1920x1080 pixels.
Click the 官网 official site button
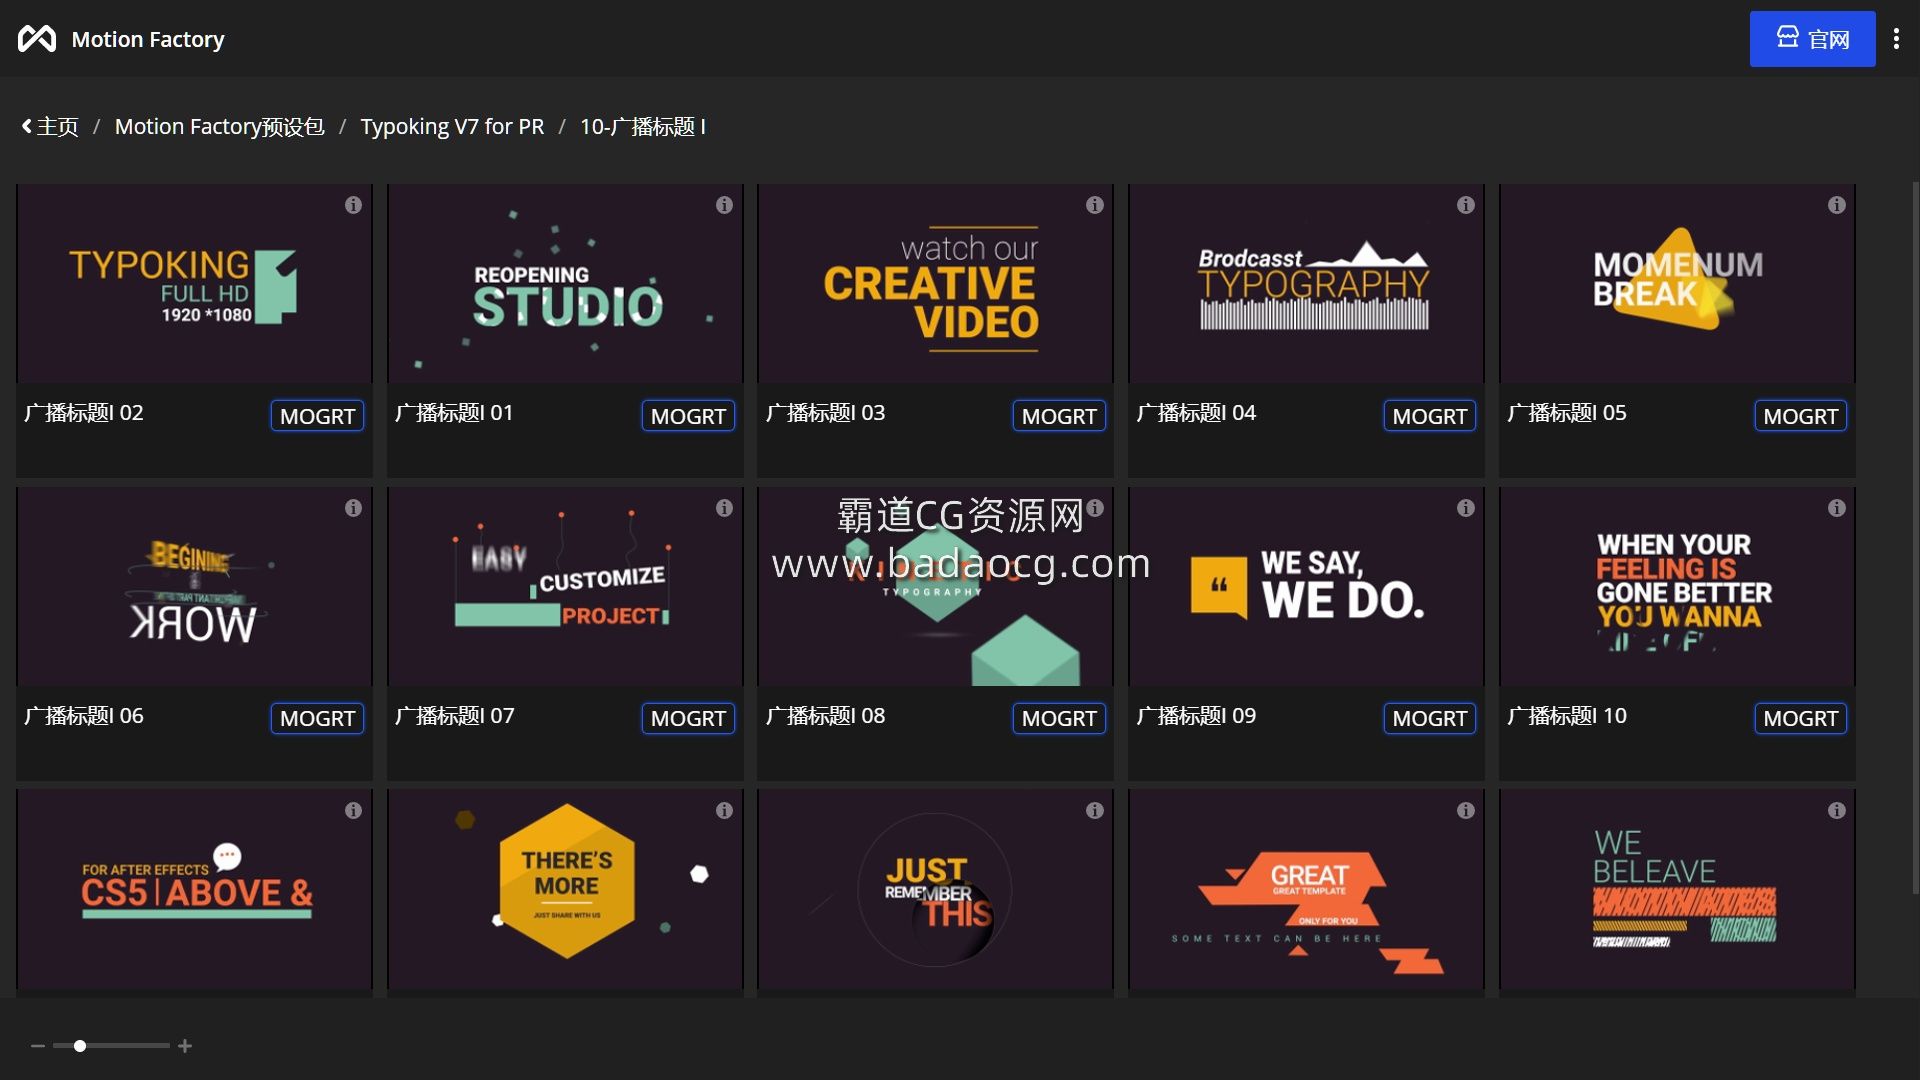click(1812, 39)
